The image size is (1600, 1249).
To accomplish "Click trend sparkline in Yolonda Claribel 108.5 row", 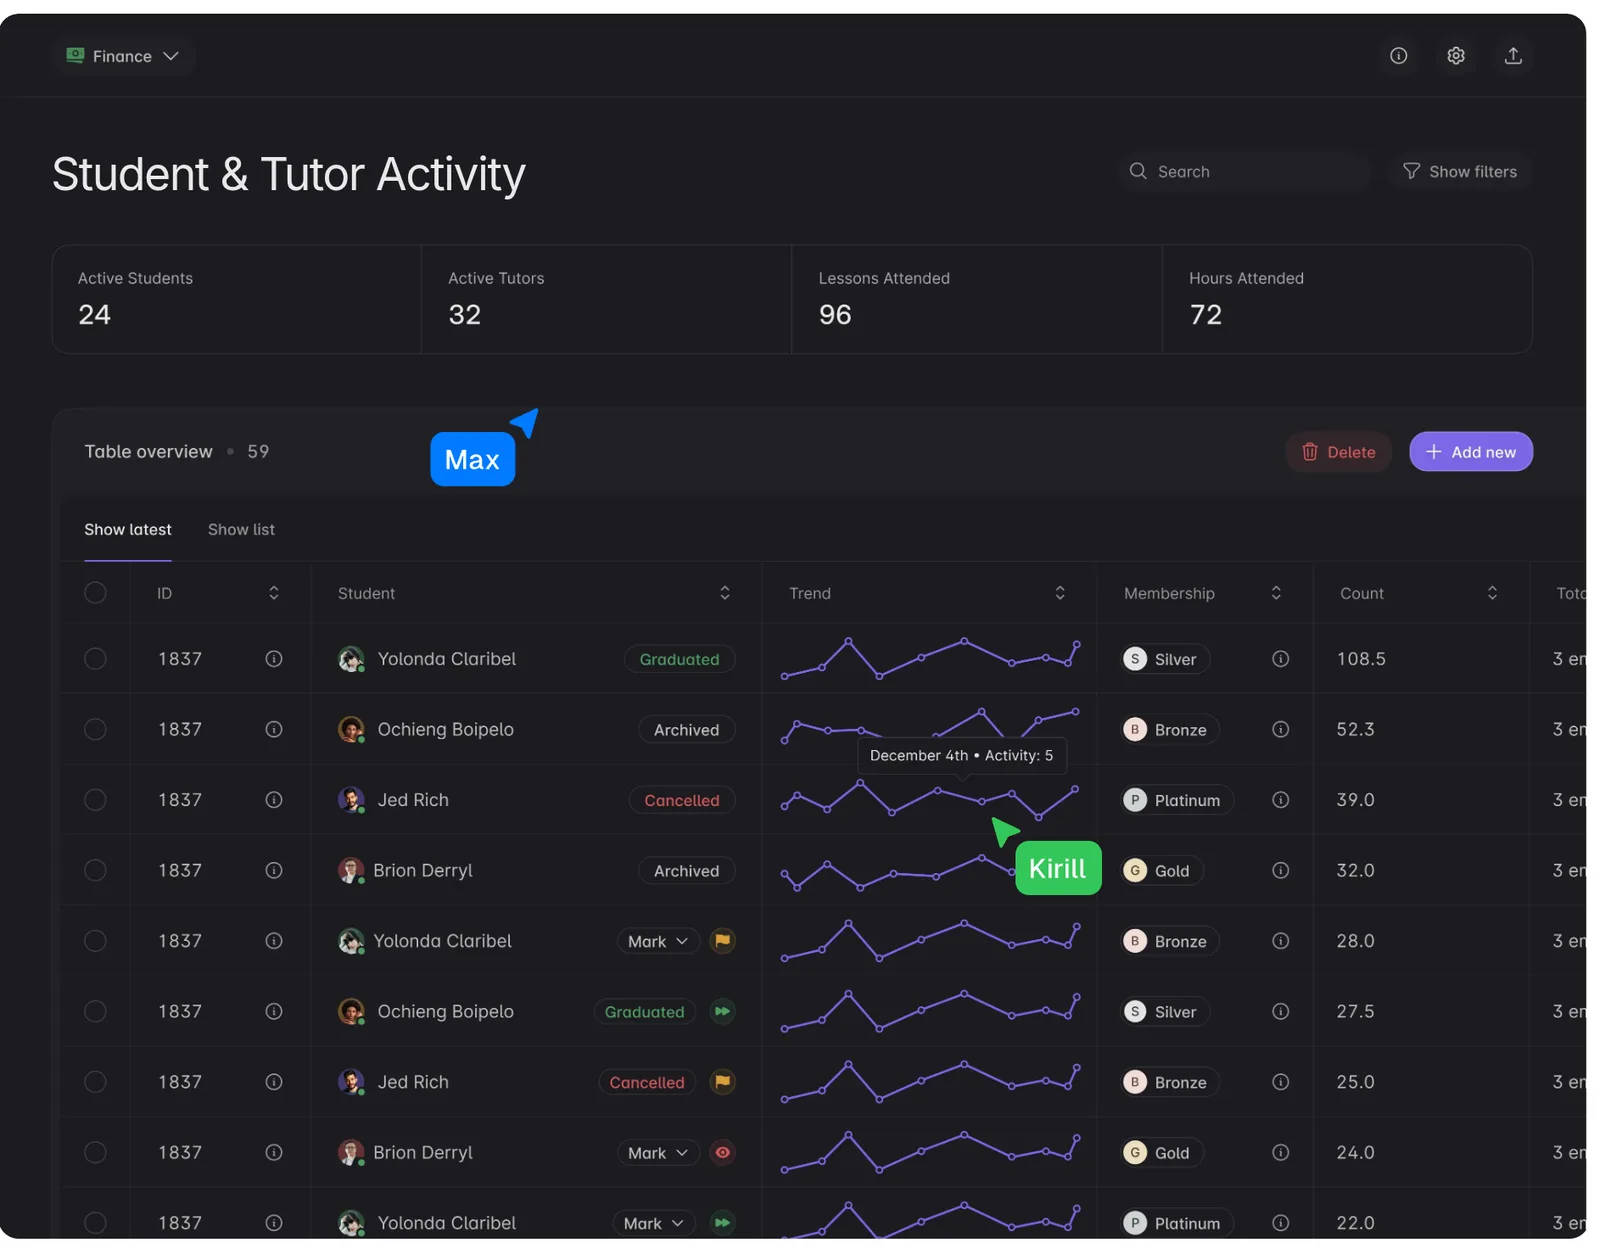I will [x=930, y=658].
